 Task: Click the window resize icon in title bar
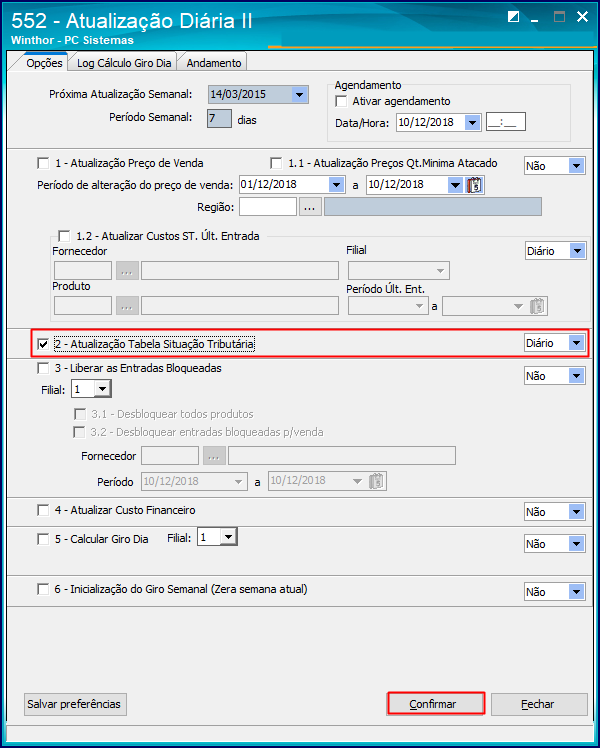coord(513,17)
